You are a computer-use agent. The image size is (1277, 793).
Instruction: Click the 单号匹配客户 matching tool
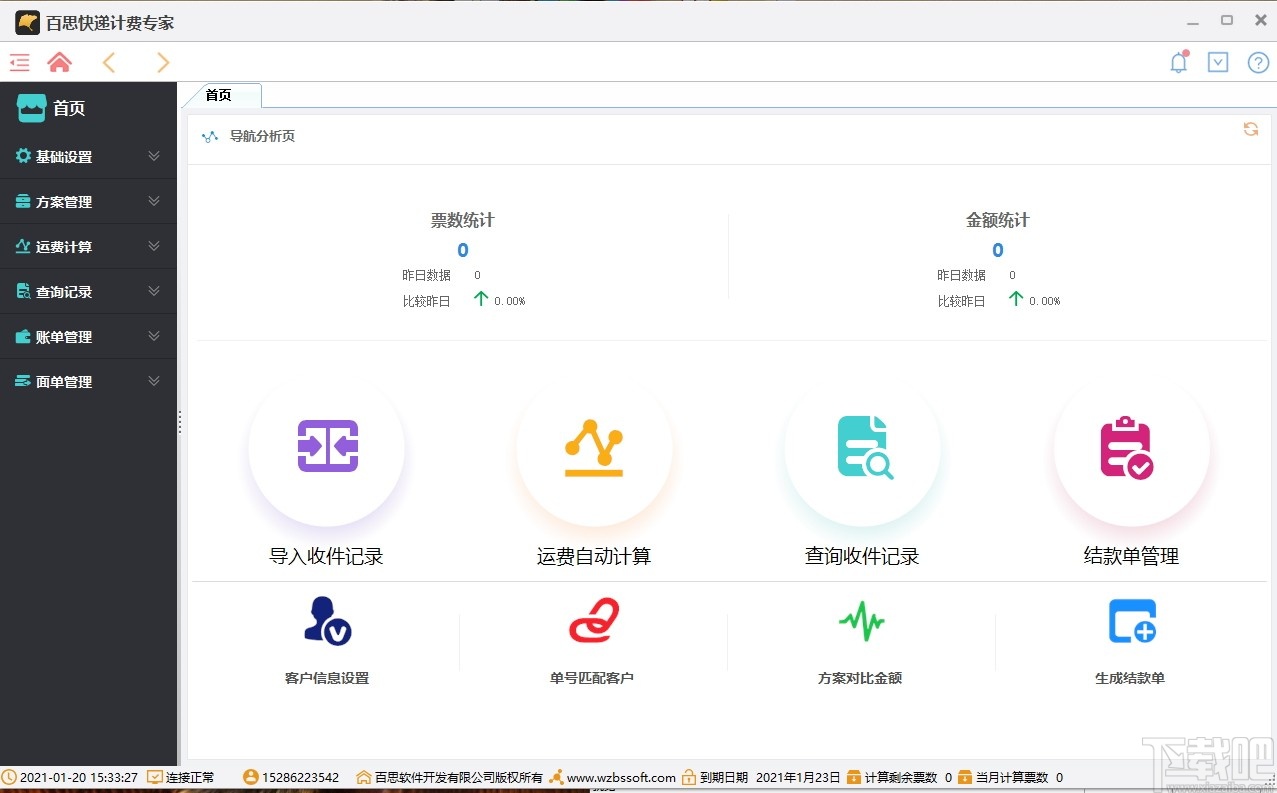click(x=593, y=620)
